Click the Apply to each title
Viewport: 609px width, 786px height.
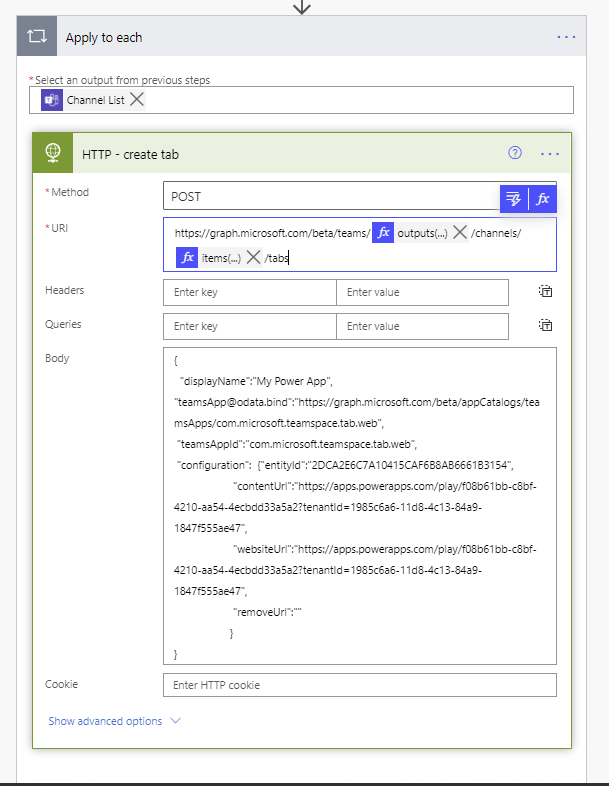pos(104,38)
